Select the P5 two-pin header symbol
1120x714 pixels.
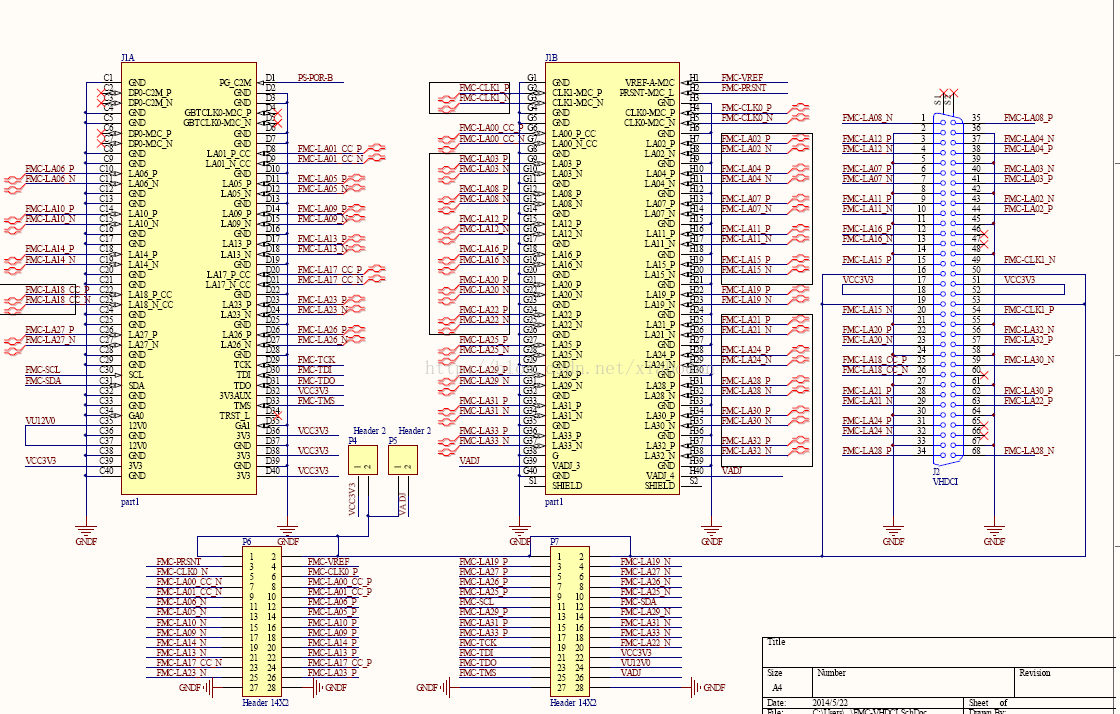point(403,461)
